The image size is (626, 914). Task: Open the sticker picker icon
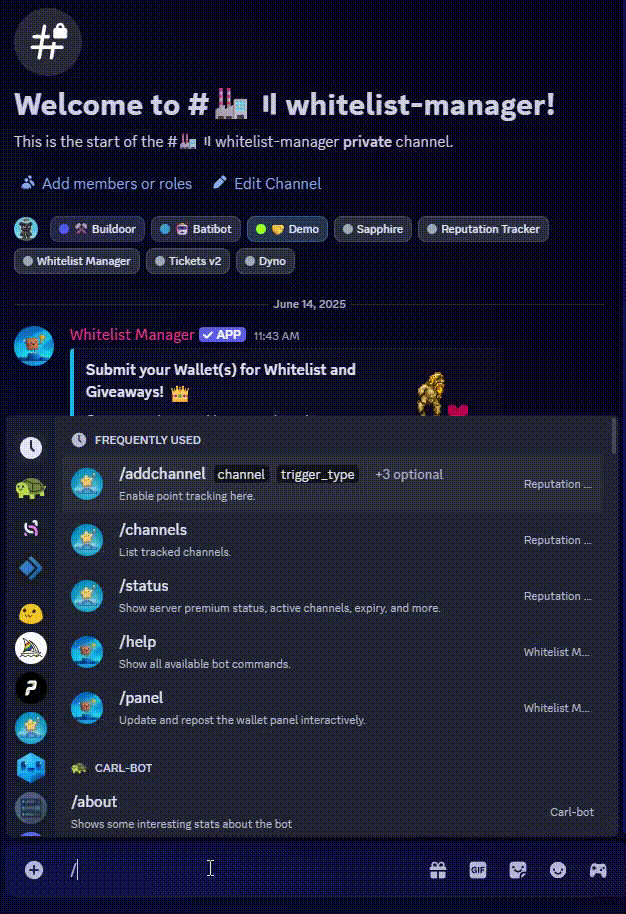(518, 870)
